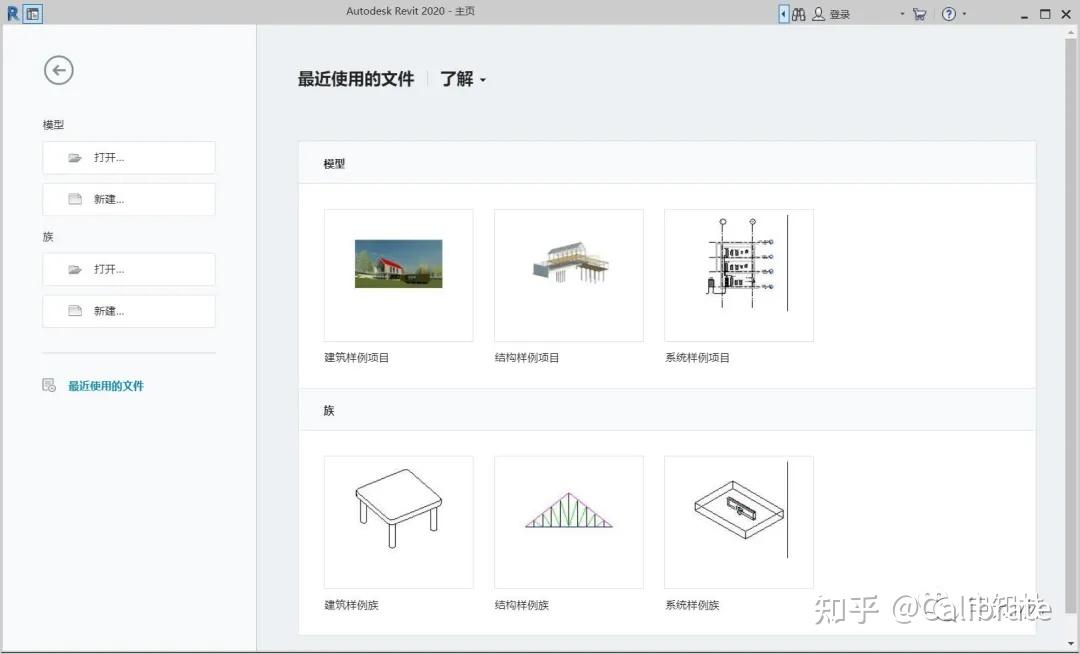Switch to the 最近使用的文件 heading tab
1080x654 pixels.
[355, 79]
